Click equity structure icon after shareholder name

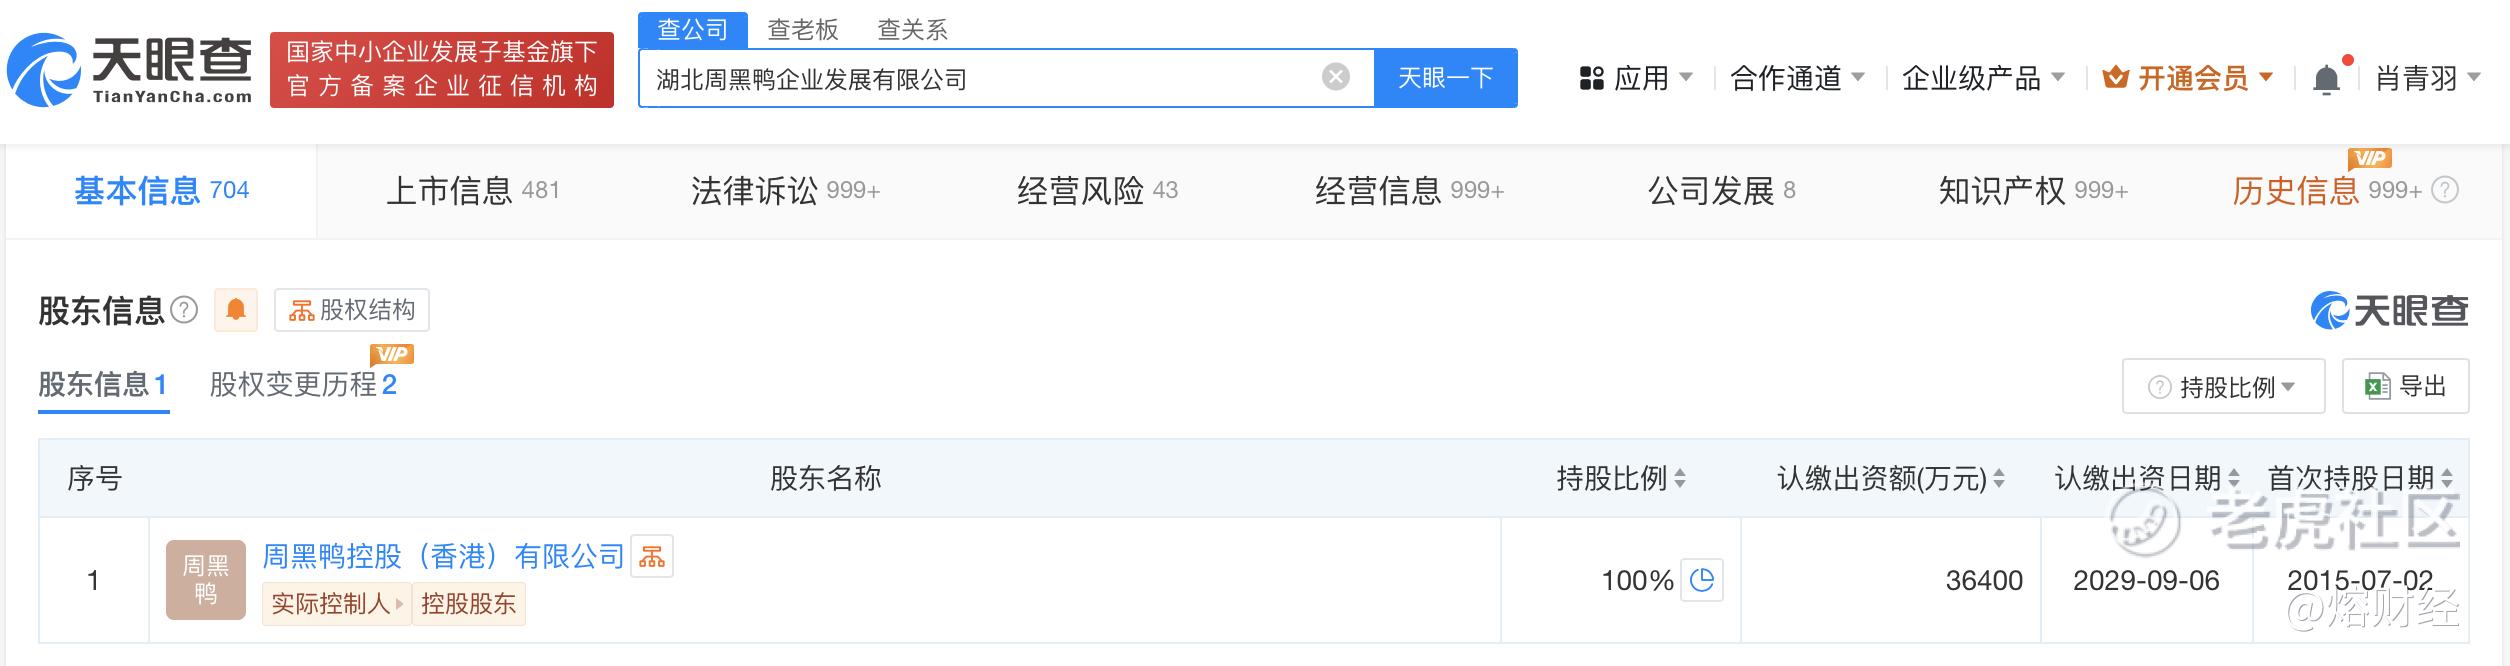[652, 557]
